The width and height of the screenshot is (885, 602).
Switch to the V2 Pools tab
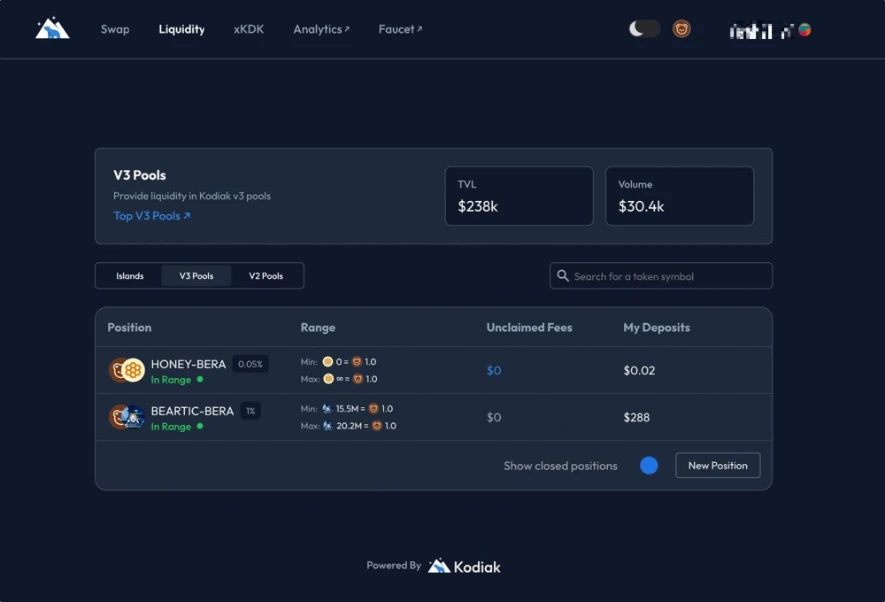266,276
